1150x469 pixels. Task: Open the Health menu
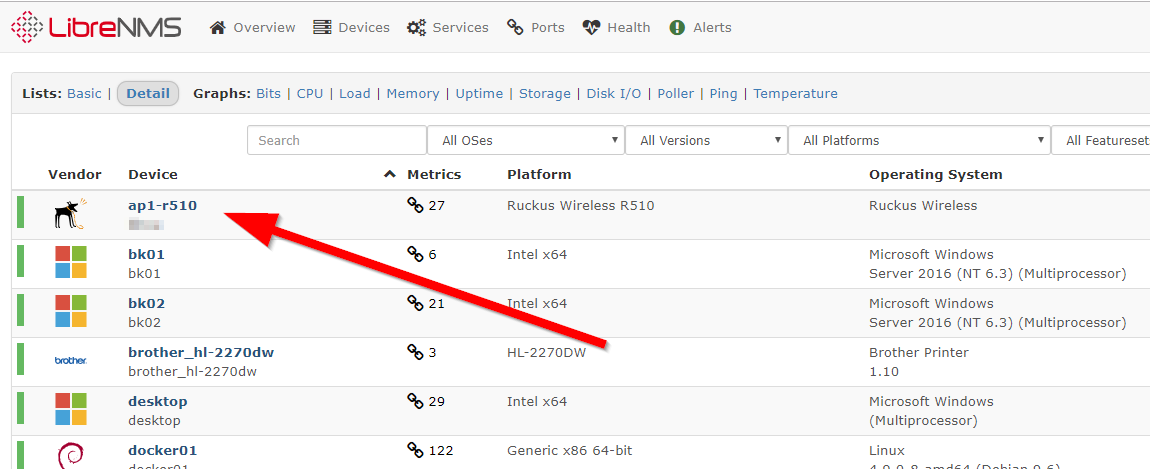[616, 27]
